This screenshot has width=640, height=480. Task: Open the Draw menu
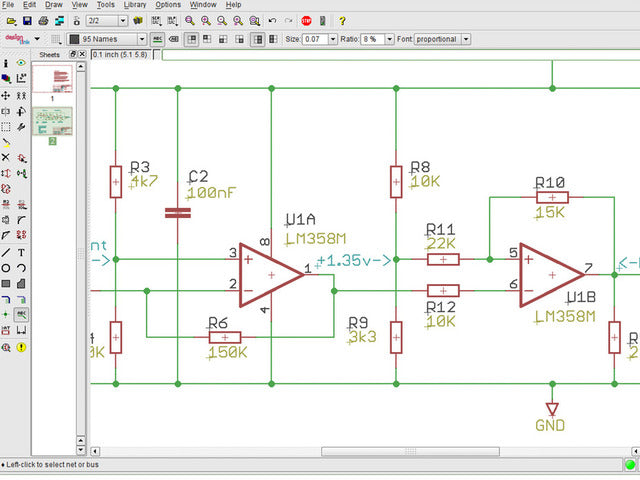pyautogui.click(x=53, y=5)
